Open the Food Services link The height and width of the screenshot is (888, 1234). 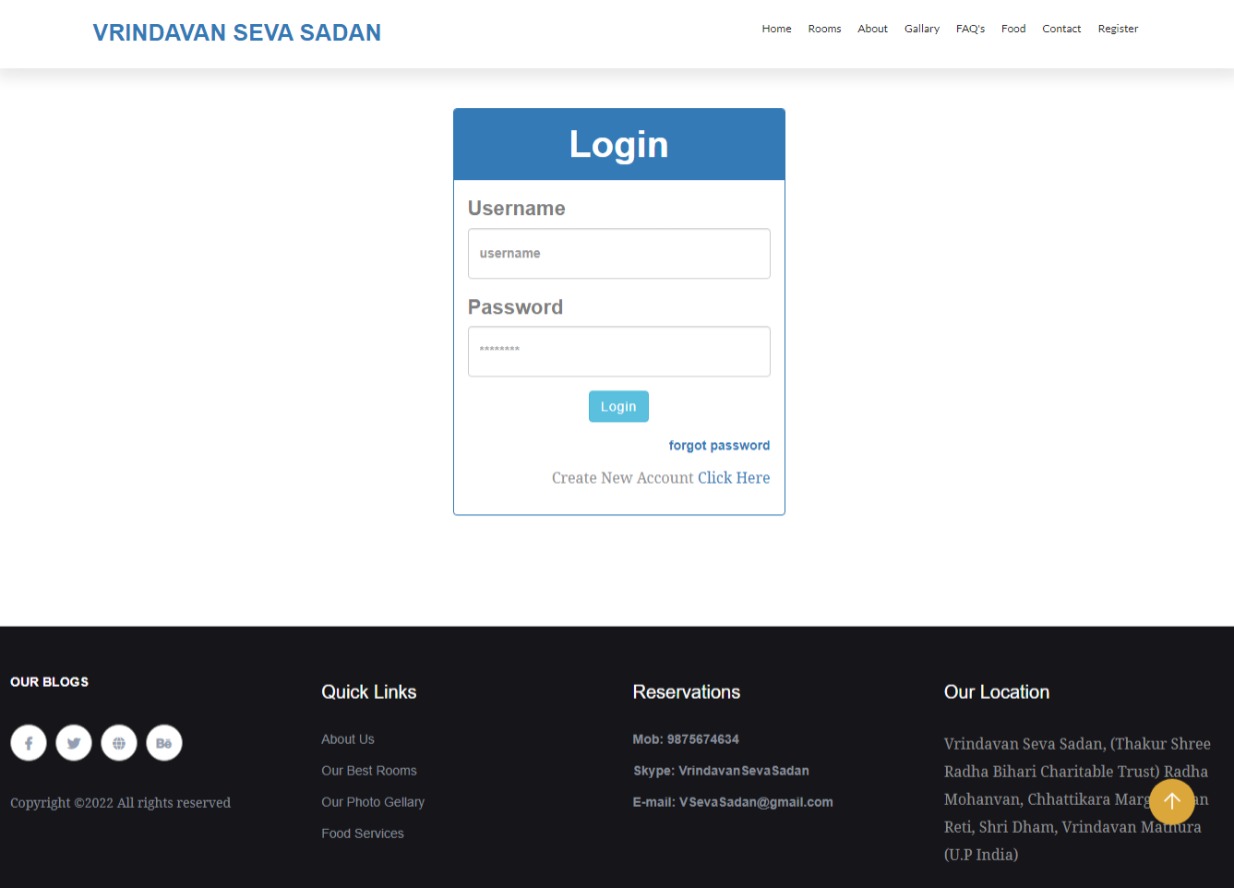pyautogui.click(x=362, y=833)
